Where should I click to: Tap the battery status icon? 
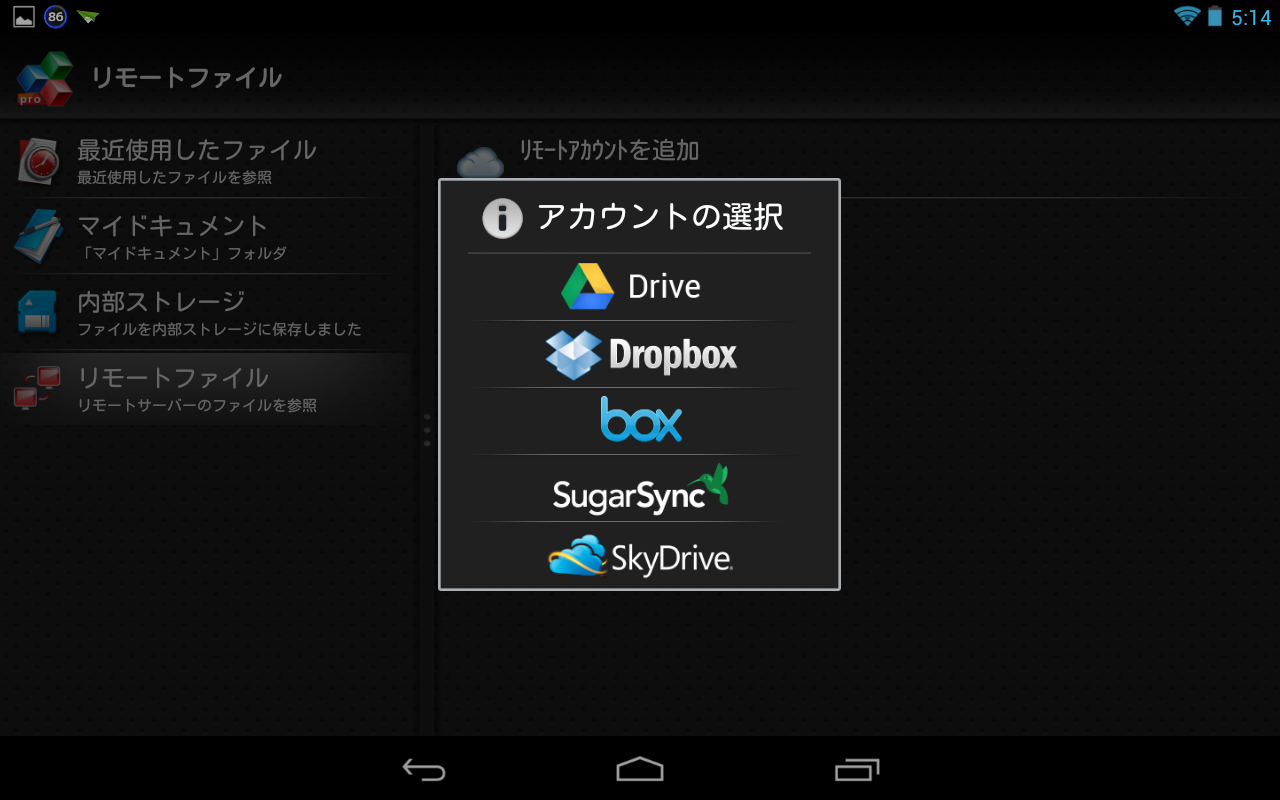(x=1215, y=16)
